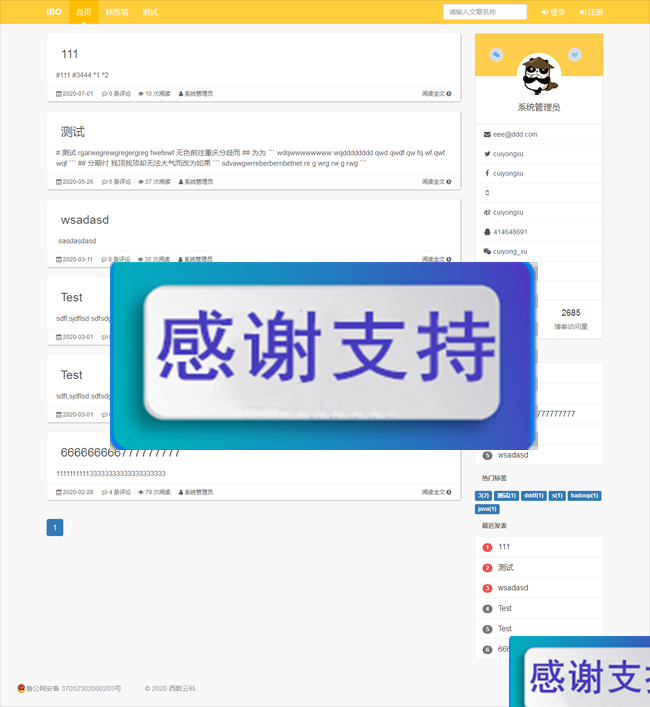650x707 pixels.
Task: Click the author icon on 111 post
Action: [181, 94]
